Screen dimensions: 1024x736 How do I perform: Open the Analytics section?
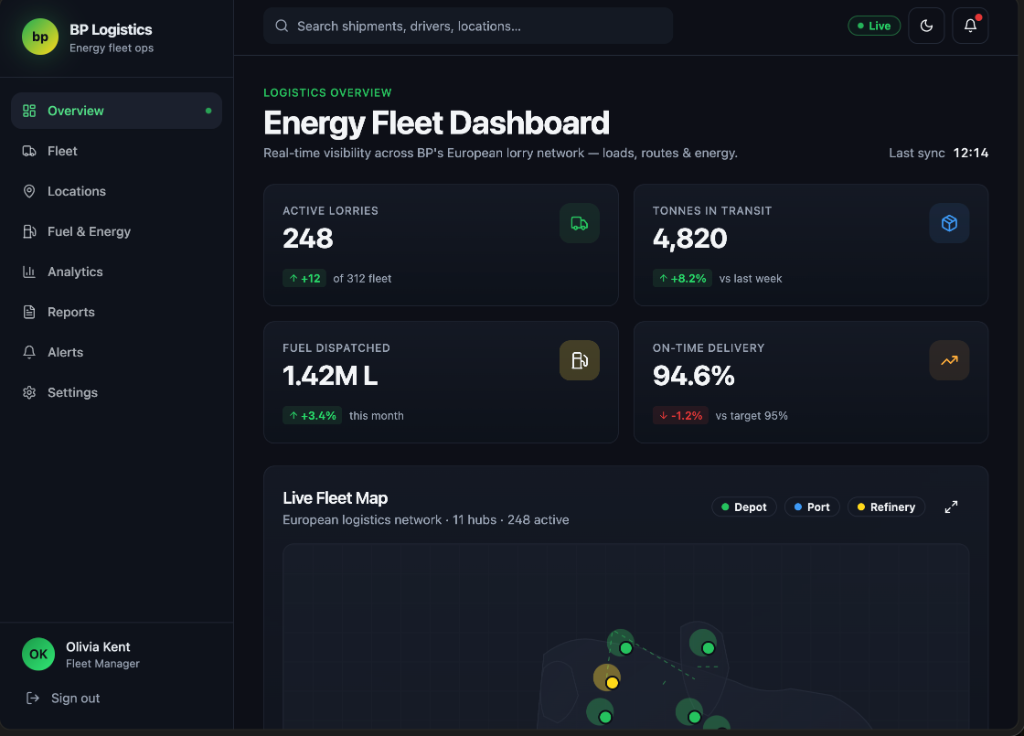tap(116, 272)
